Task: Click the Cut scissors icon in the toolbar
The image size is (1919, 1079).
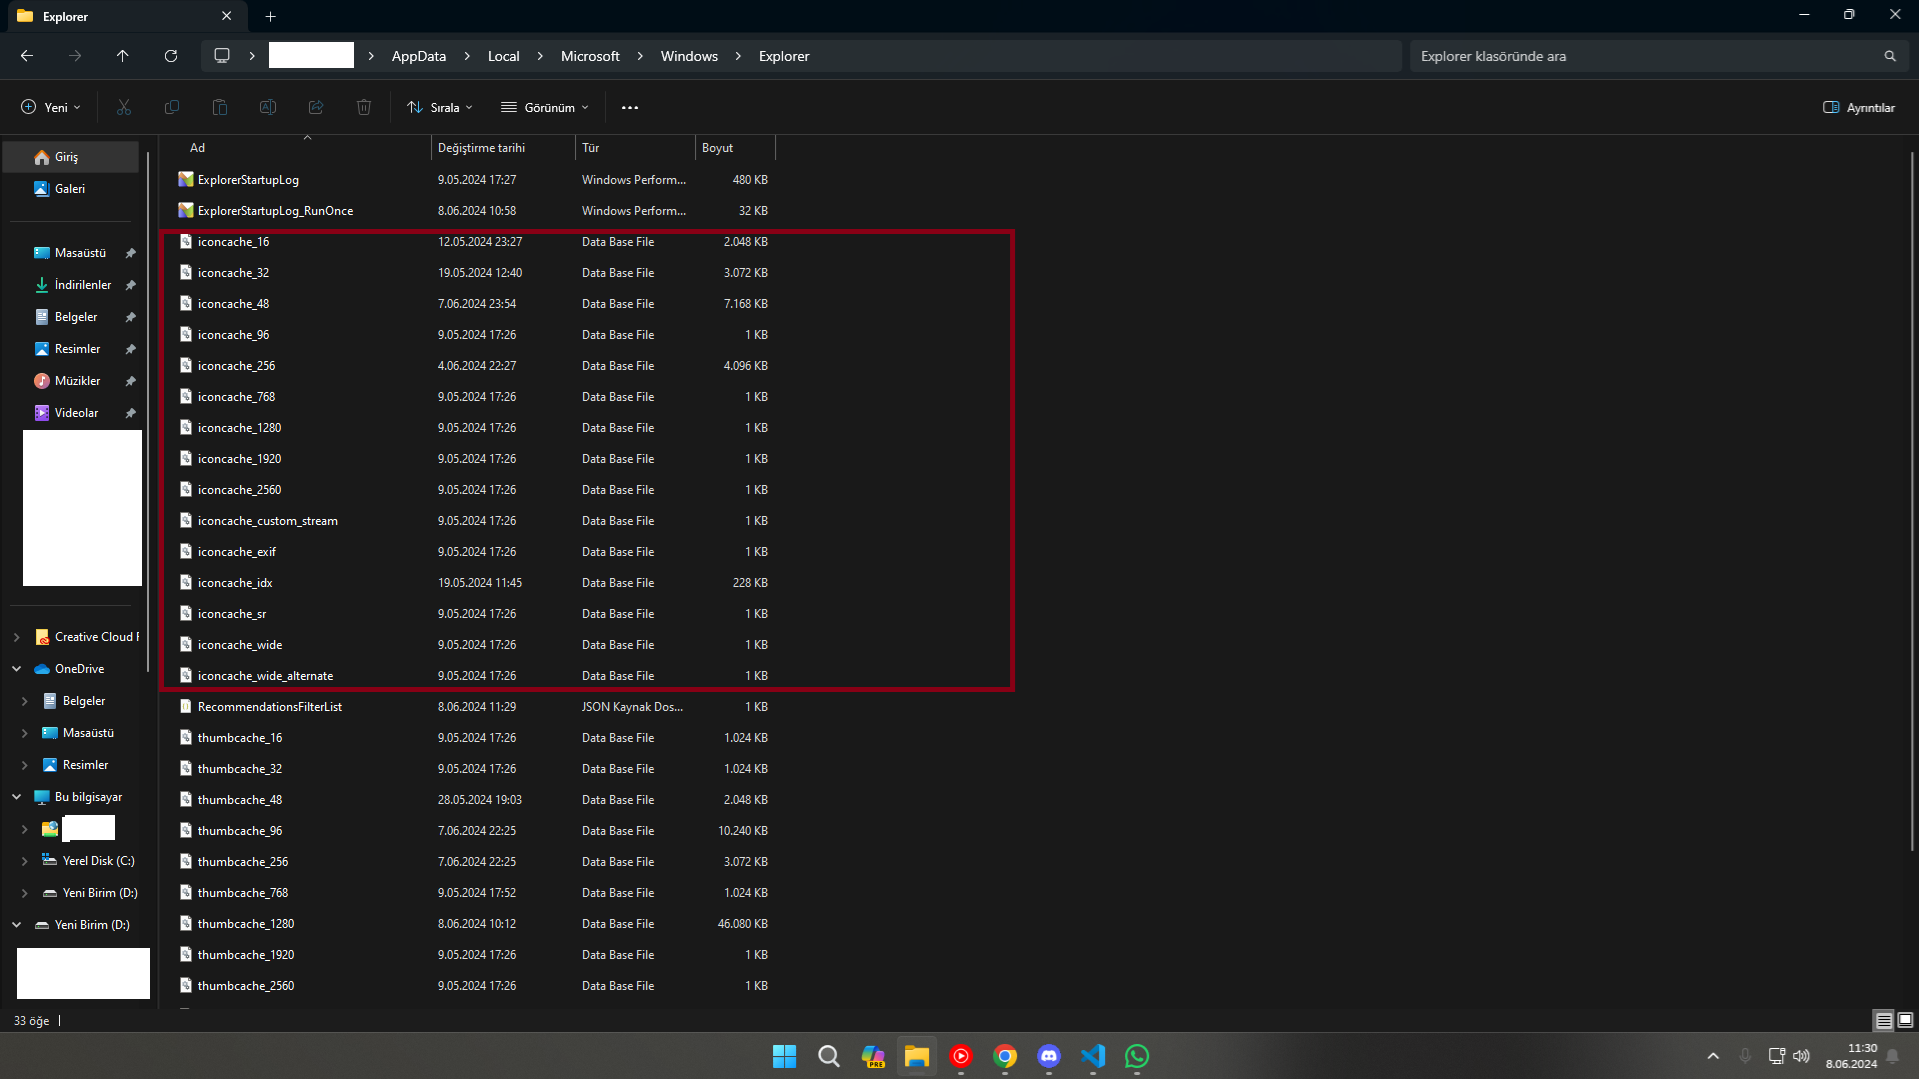Action: pos(124,107)
